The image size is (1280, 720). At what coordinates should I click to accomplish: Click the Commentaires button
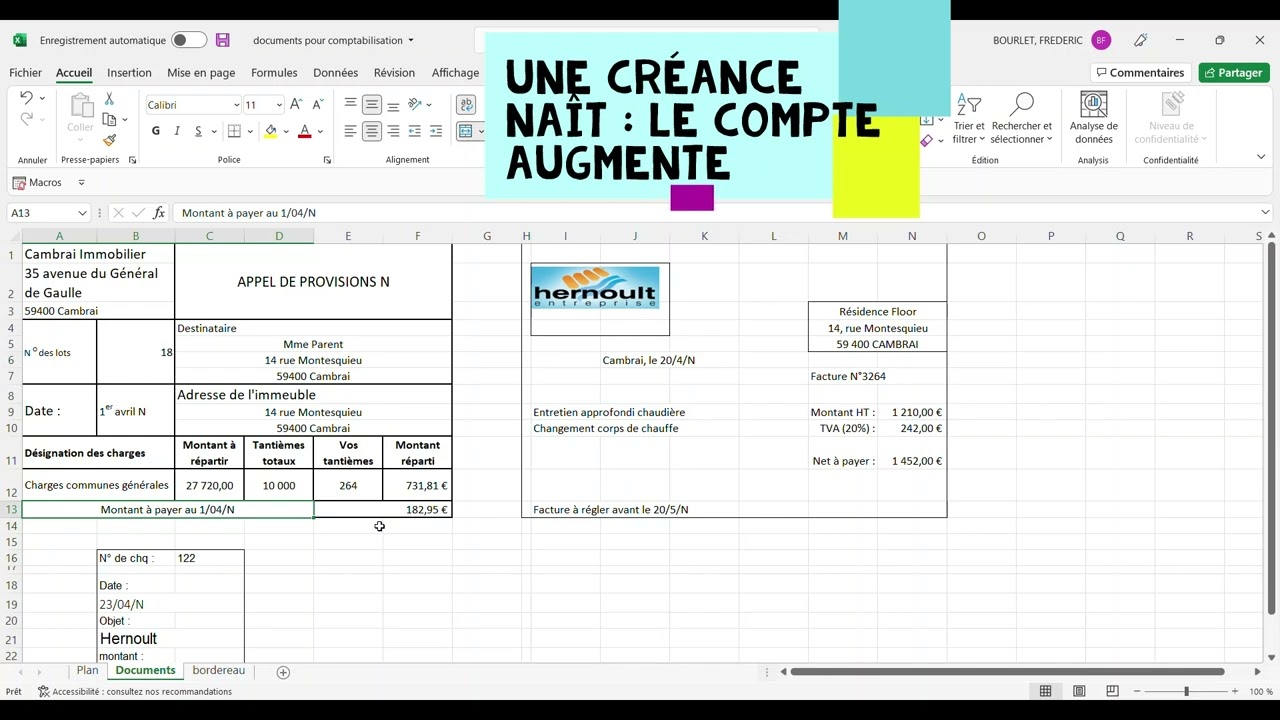[x=1140, y=73]
